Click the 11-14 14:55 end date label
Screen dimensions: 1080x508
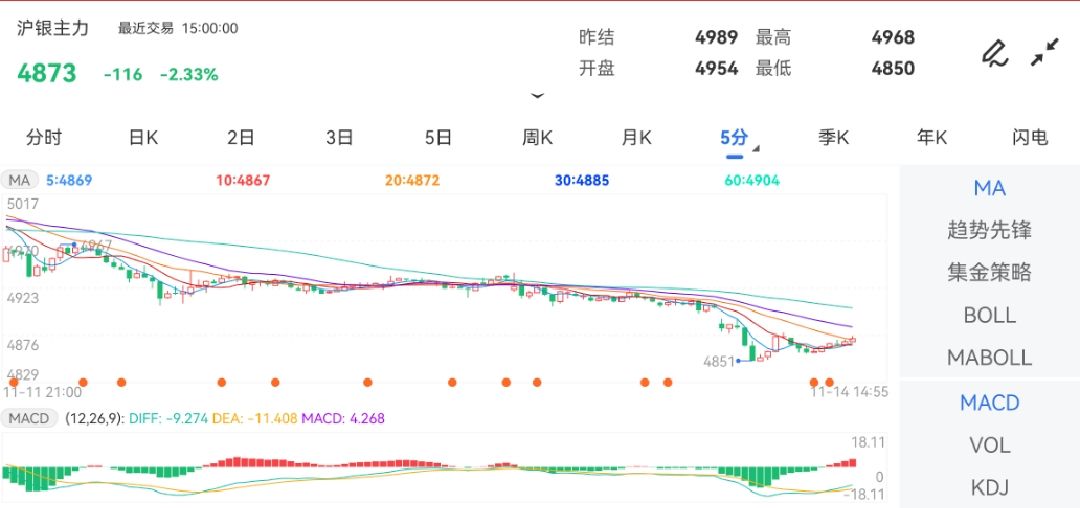point(849,392)
